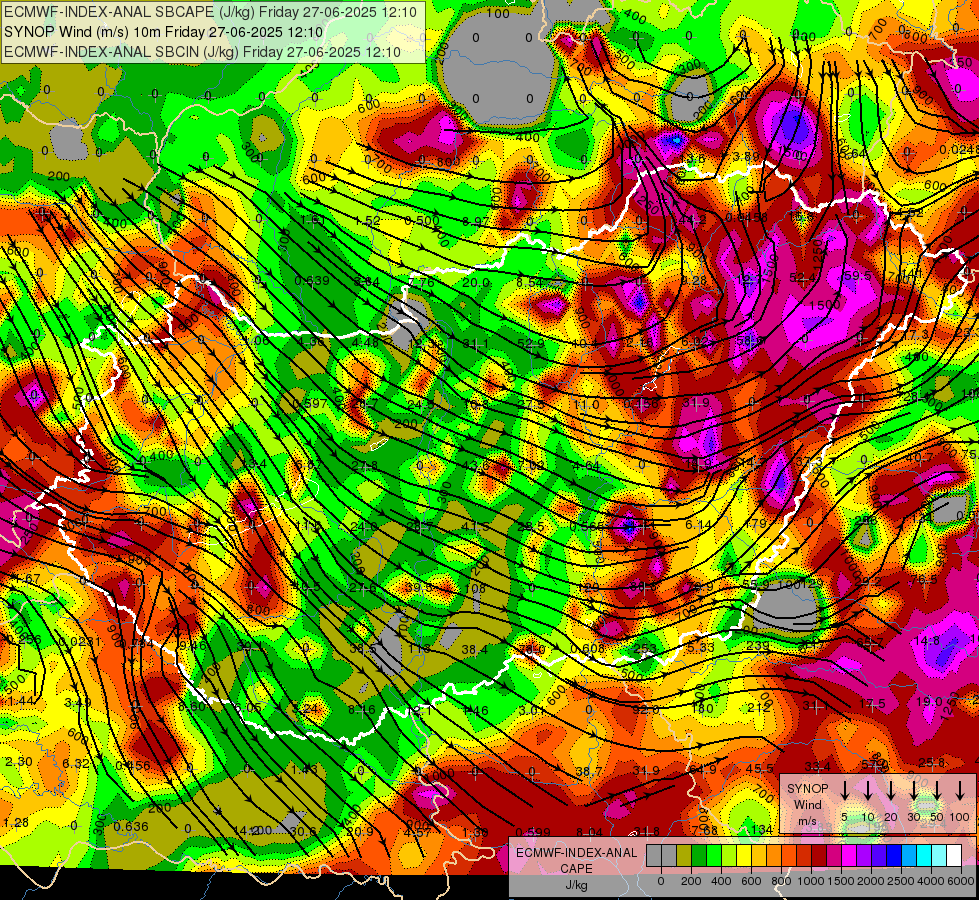This screenshot has width=979, height=900.
Task: Click the 0.0248 value on the map
Action: tap(958, 149)
